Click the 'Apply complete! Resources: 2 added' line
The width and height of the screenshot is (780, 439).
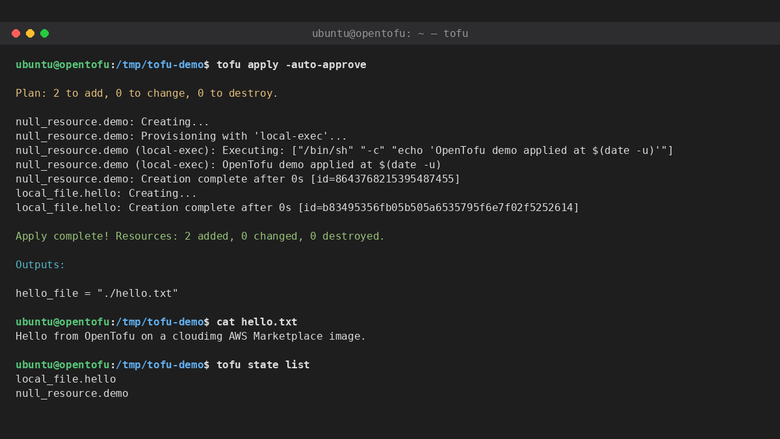click(200, 236)
